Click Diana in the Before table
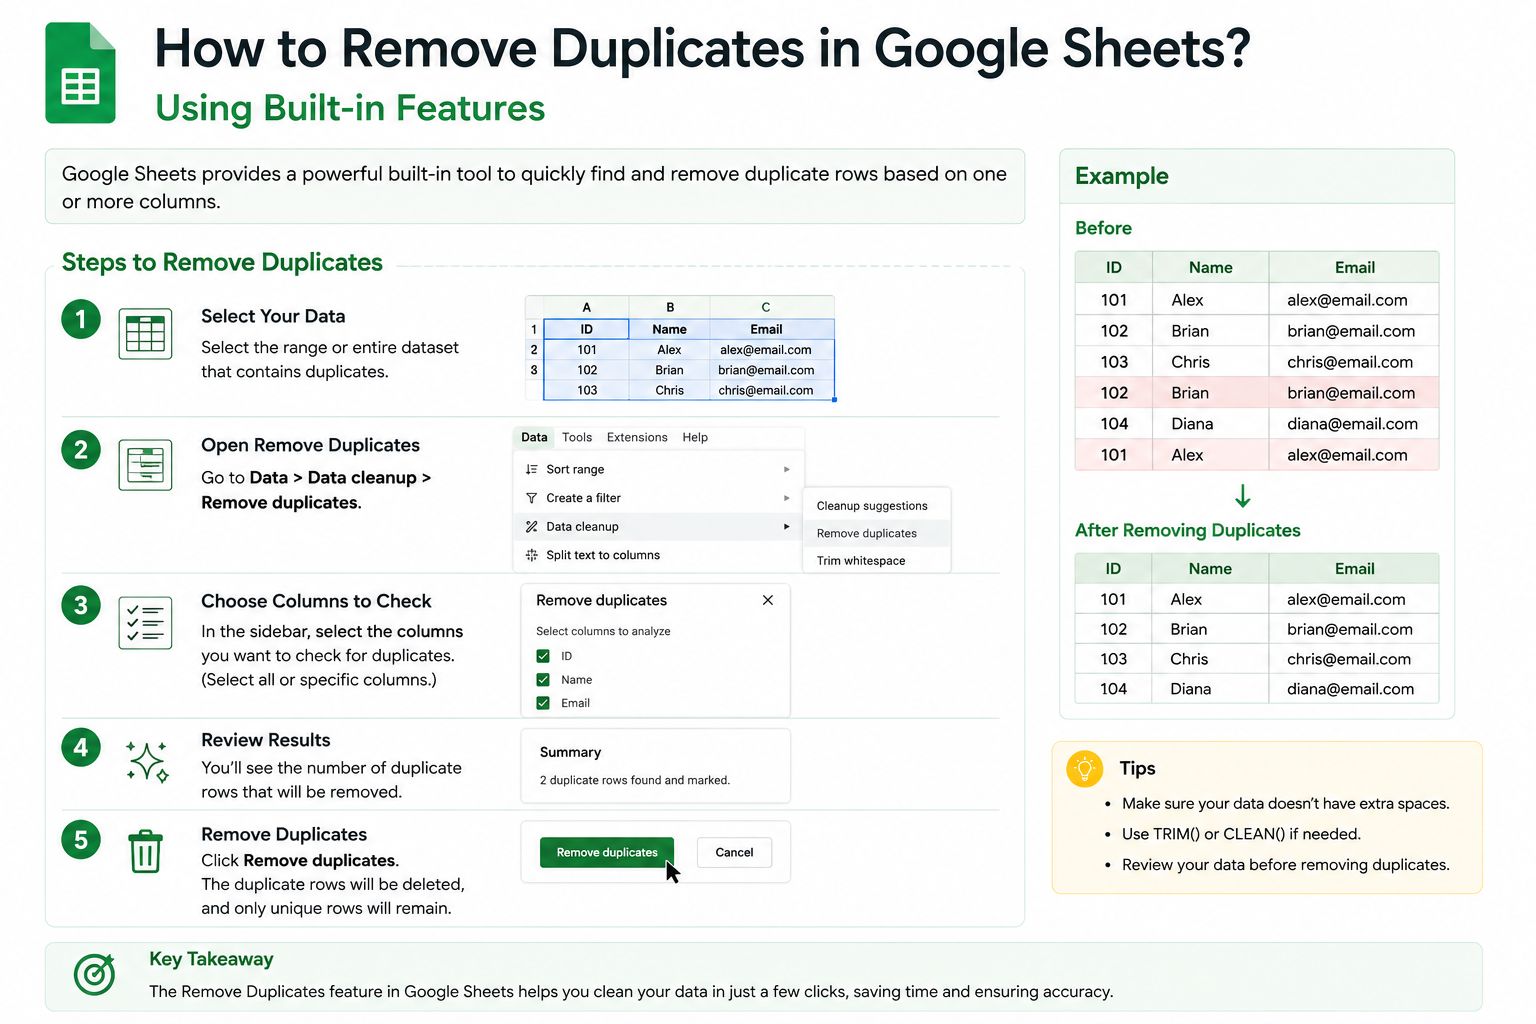The height and width of the screenshot is (1024, 1536). pyautogui.click(x=1192, y=424)
